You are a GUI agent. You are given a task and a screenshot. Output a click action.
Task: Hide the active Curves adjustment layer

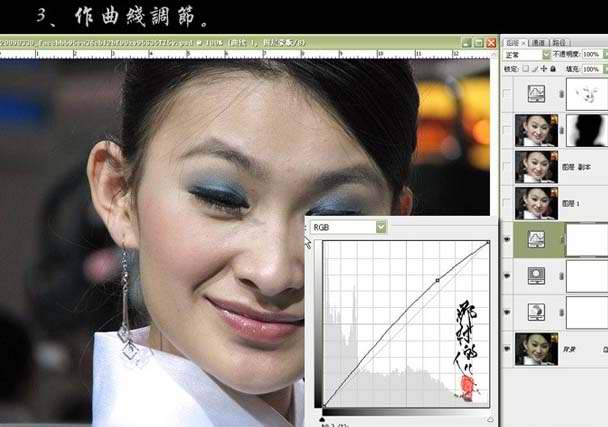(x=507, y=240)
